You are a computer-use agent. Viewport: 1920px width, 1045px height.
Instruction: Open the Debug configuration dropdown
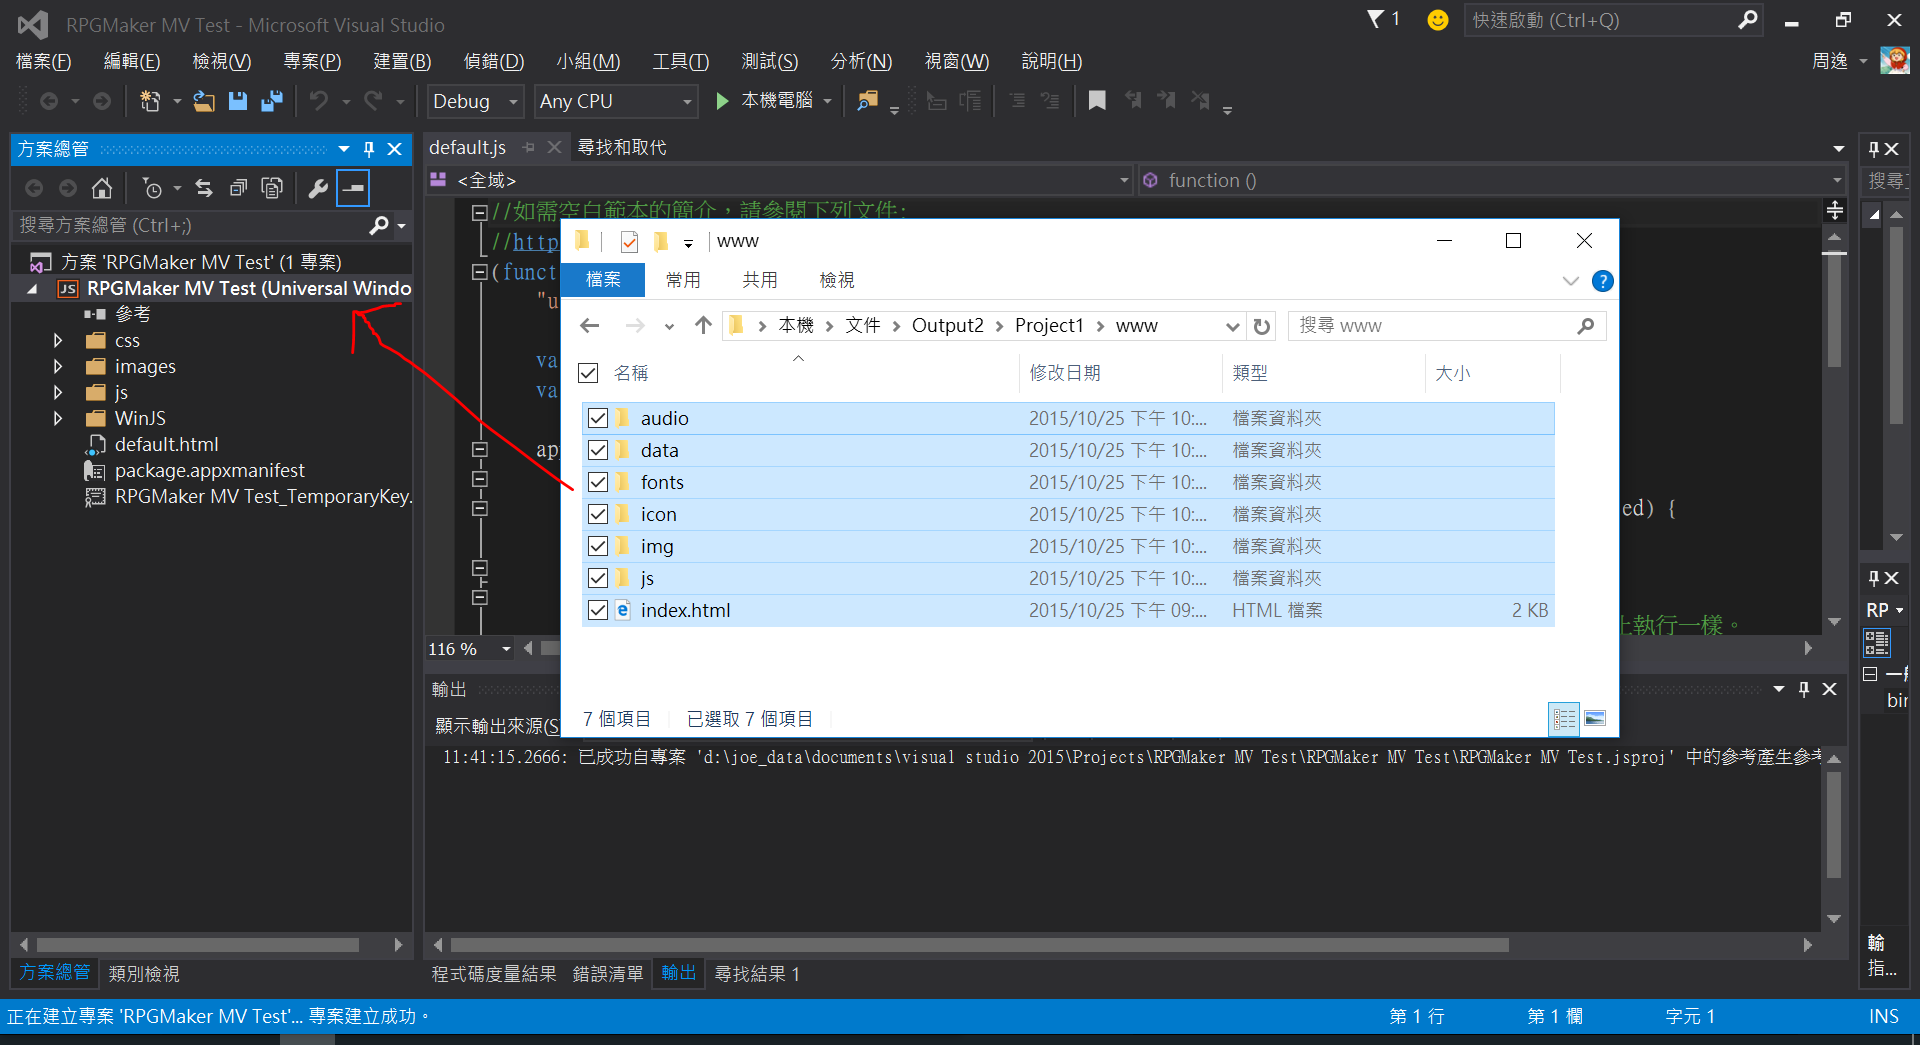pos(476,101)
